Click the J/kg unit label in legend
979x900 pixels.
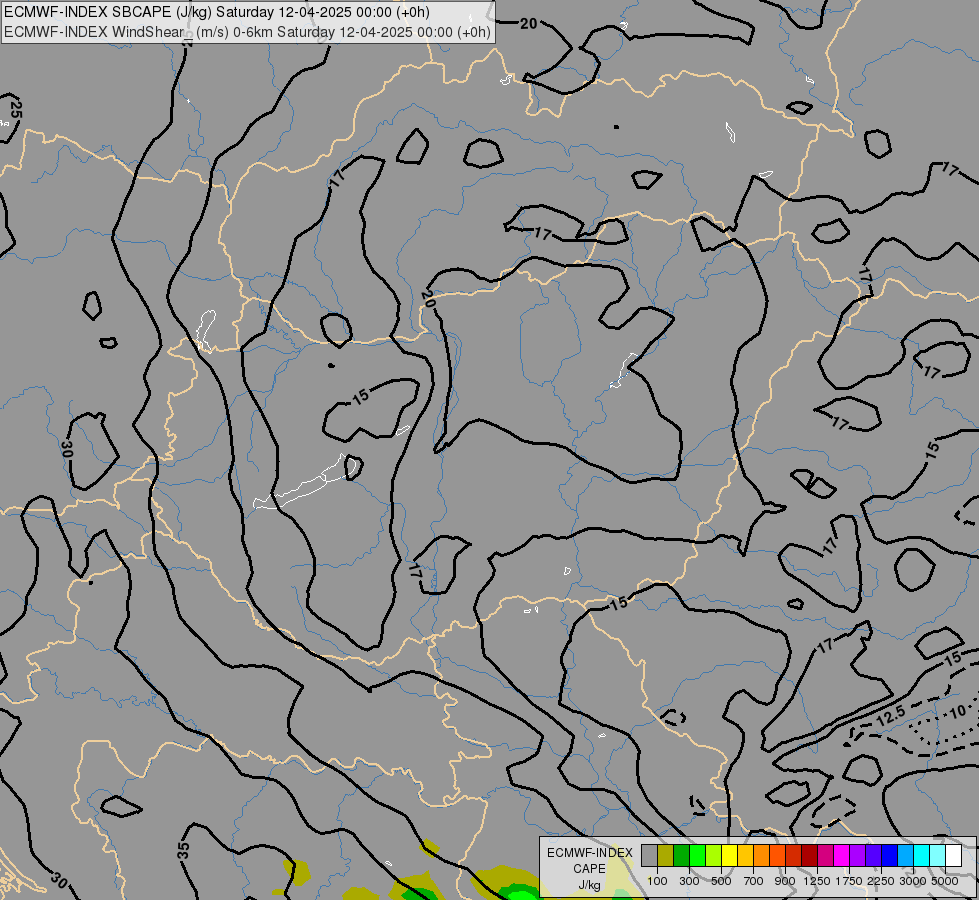click(x=589, y=885)
